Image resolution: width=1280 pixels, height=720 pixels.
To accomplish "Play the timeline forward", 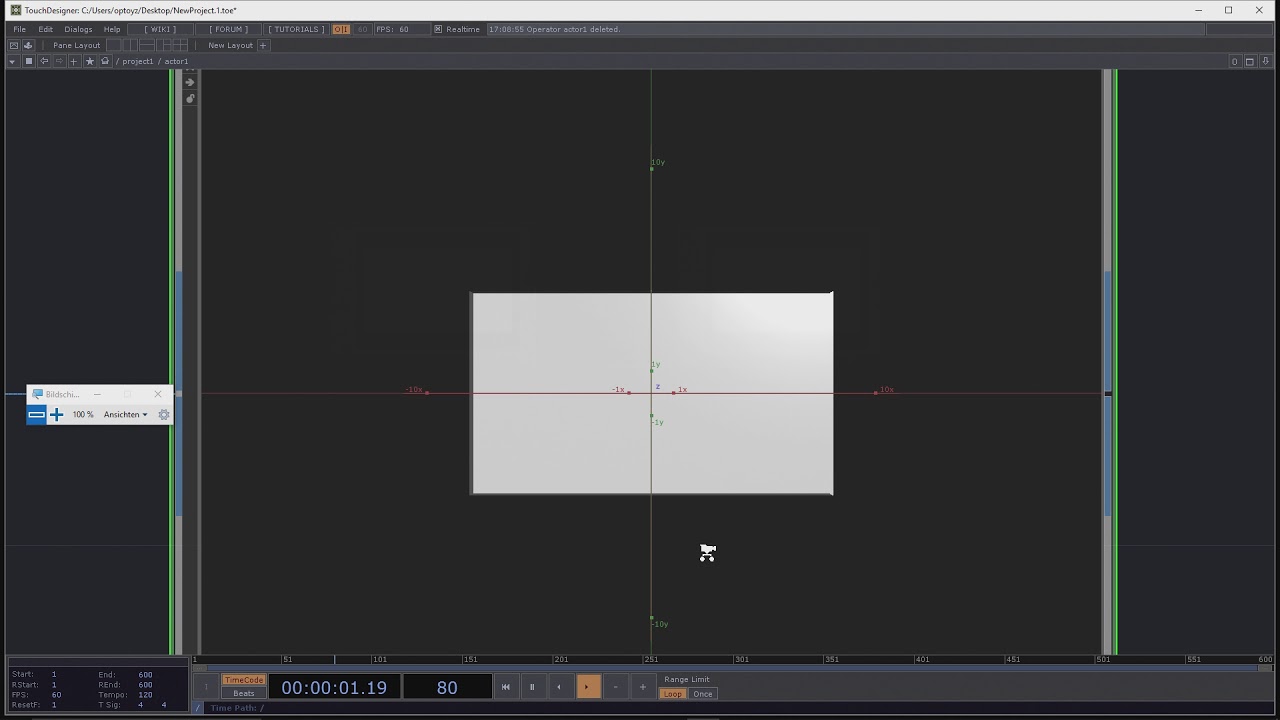I will click(588, 687).
